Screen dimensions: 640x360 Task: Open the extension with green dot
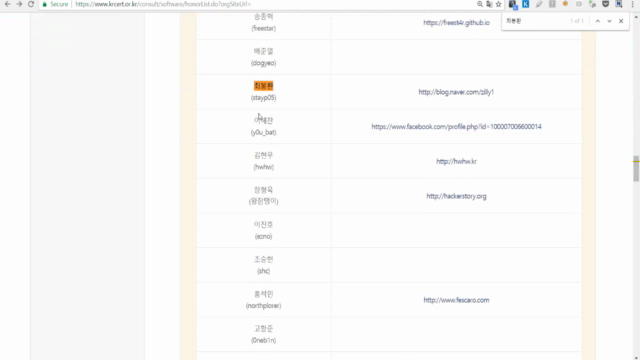click(592, 4)
